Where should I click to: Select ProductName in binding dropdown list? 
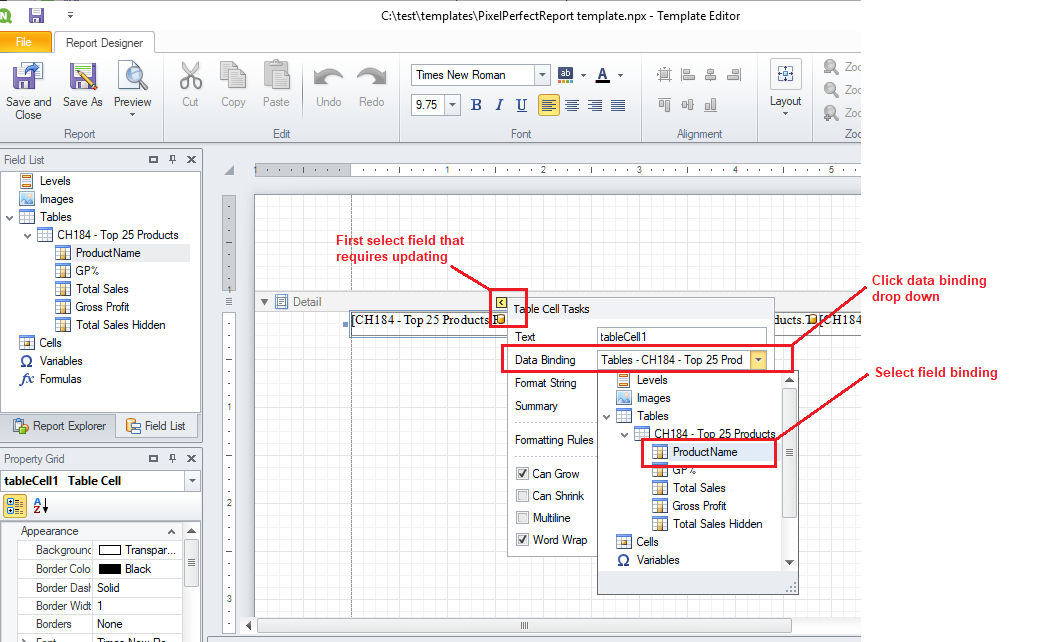[705, 452]
